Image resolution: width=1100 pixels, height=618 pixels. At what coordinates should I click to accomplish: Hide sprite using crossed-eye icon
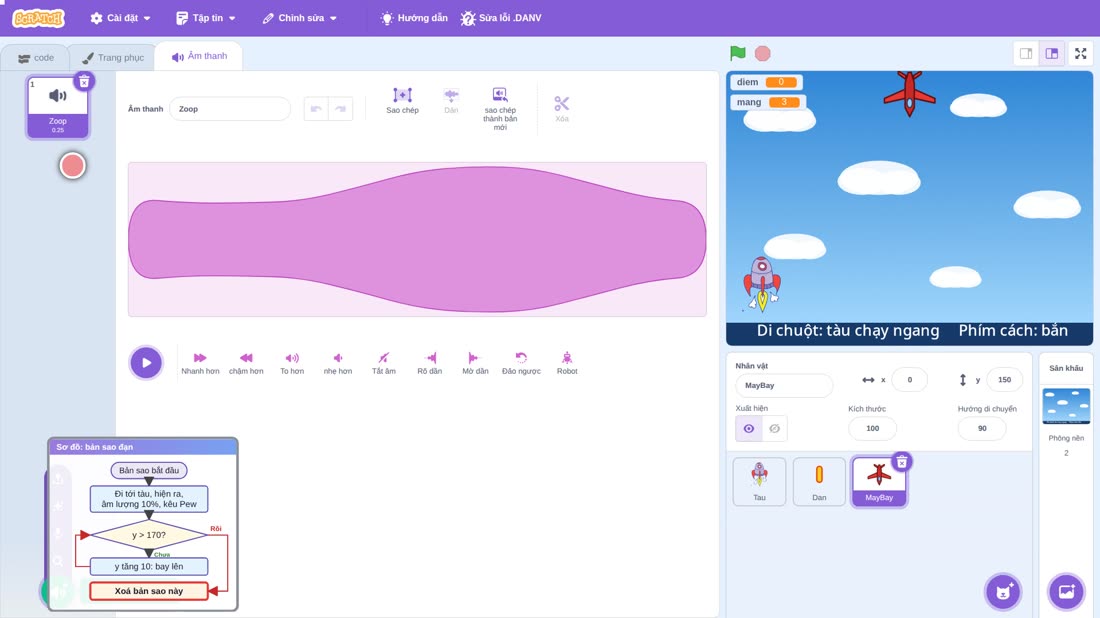tap(774, 429)
